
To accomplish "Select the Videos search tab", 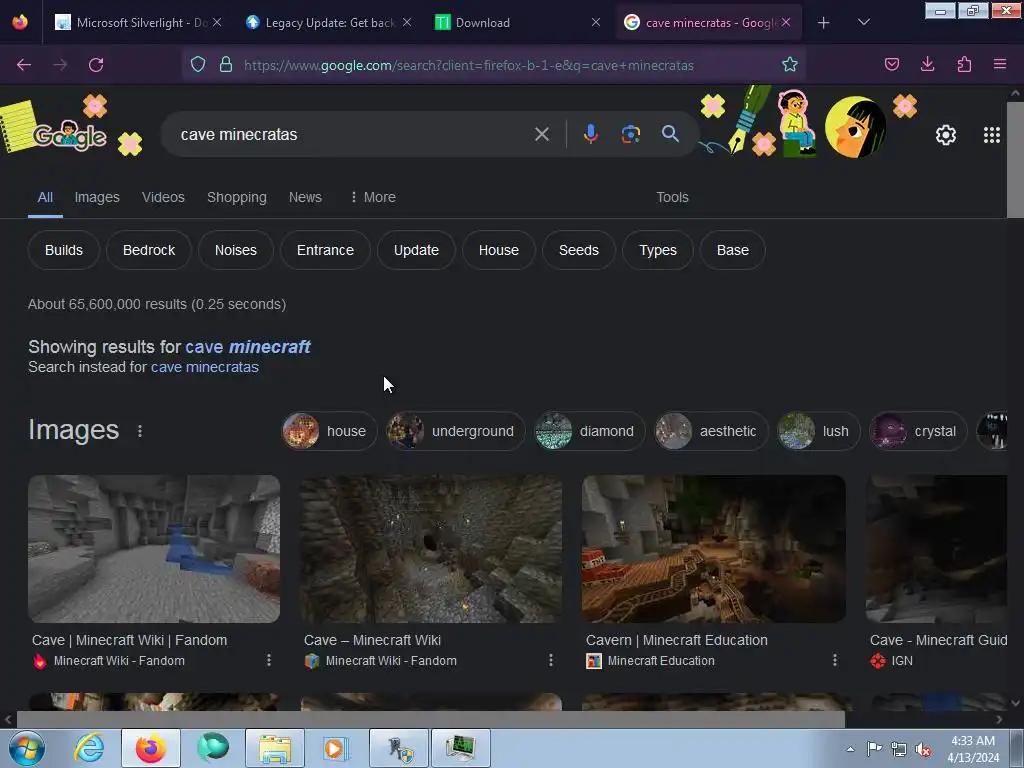I will click(x=163, y=197).
